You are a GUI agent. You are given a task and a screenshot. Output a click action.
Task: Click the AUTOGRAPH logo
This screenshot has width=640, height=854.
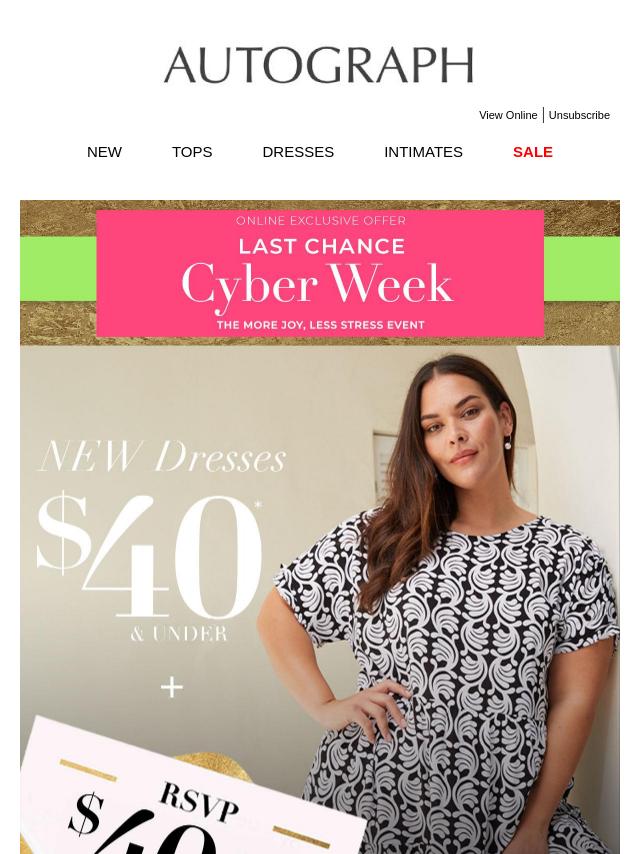coord(319,65)
